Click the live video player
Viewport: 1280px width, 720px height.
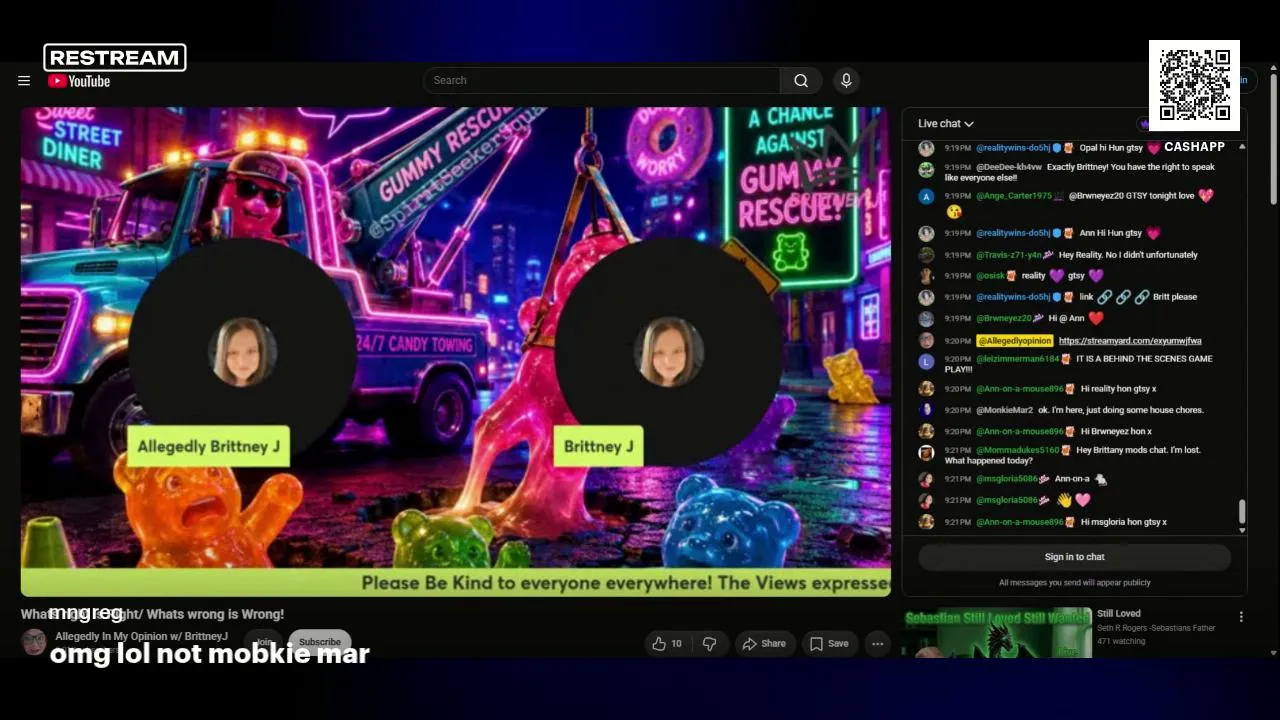click(x=456, y=352)
